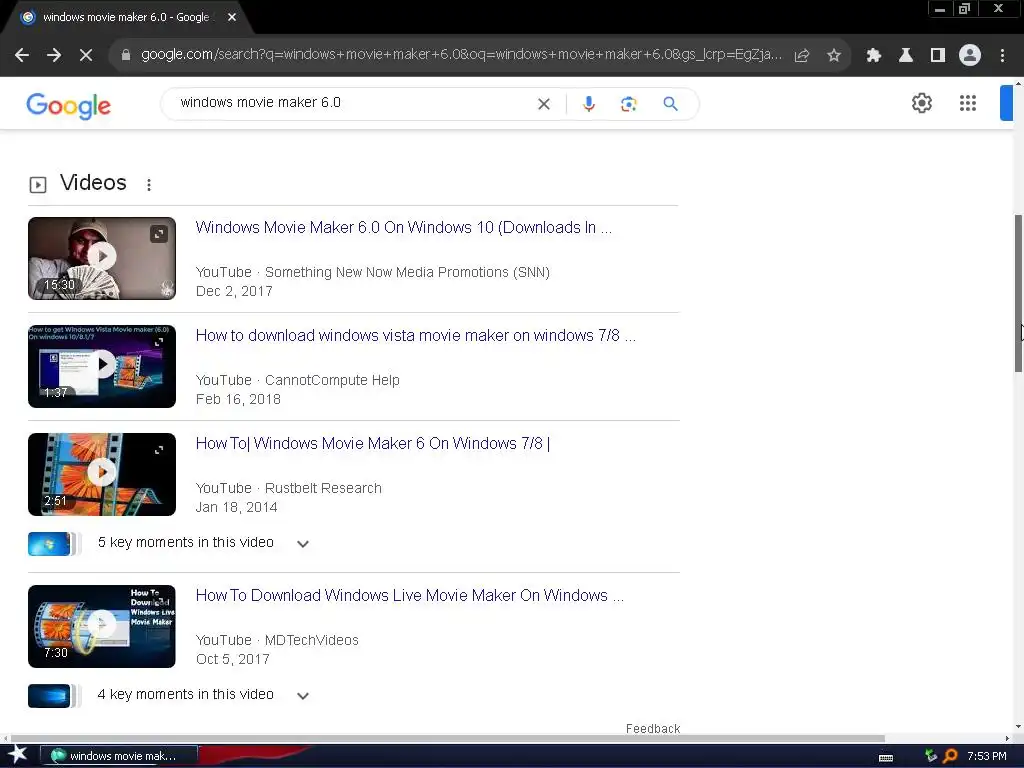This screenshot has height=768, width=1024.
Task: Play the 7:30 video thumbnail
Action: pyautogui.click(x=102, y=626)
